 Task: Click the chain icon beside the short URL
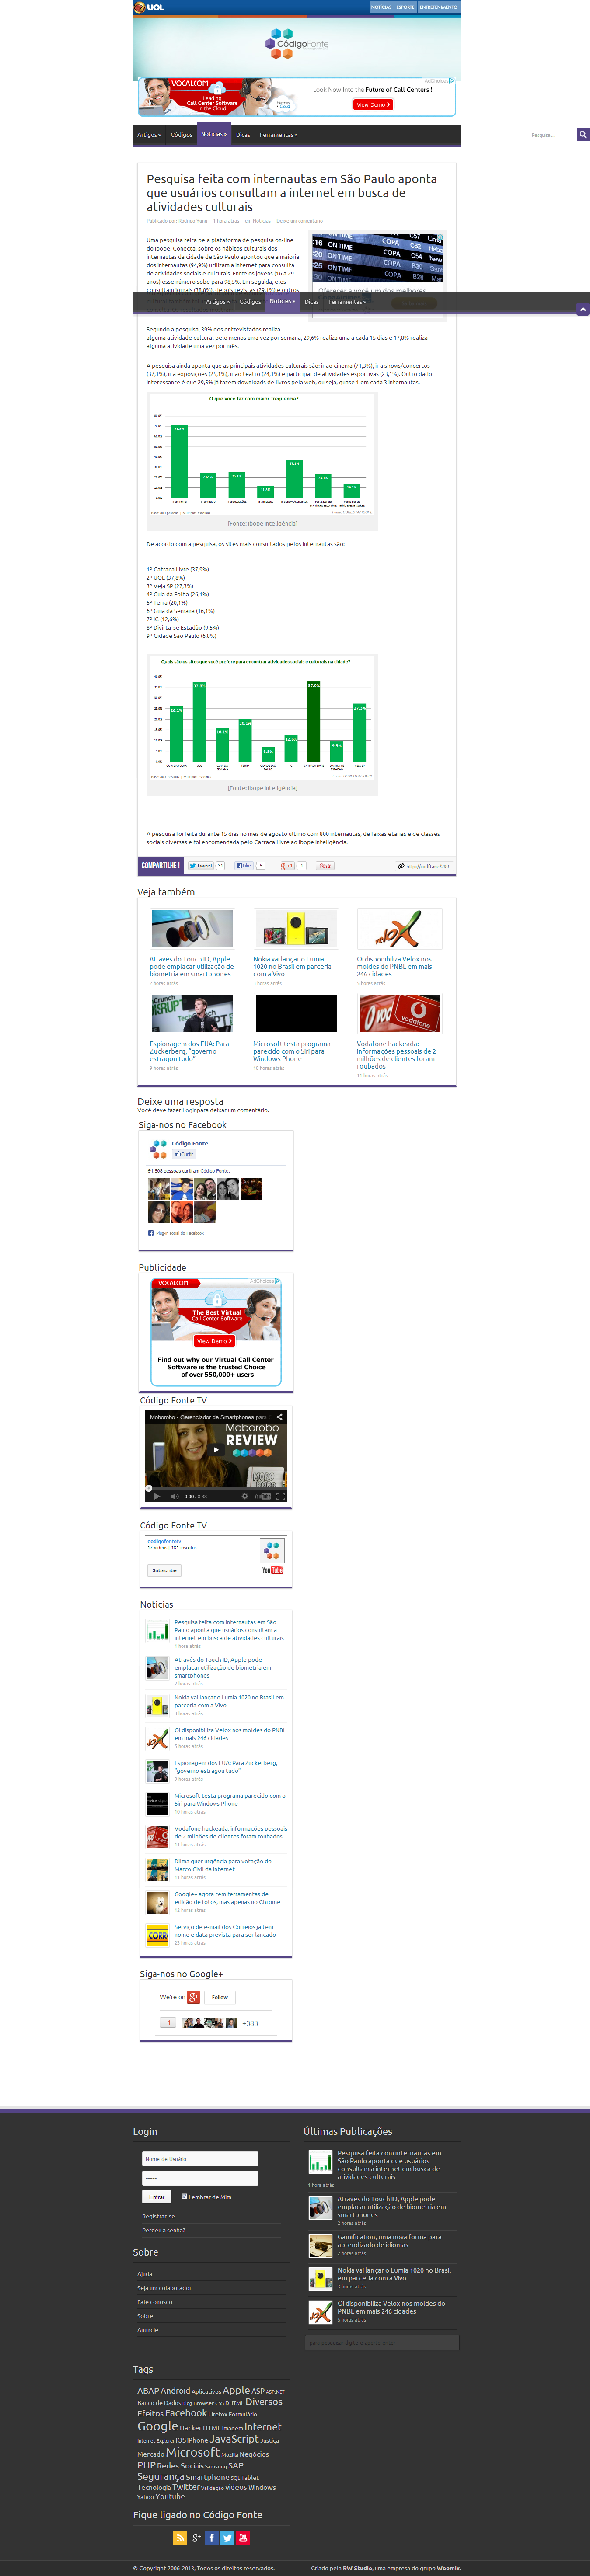pos(401,866)
